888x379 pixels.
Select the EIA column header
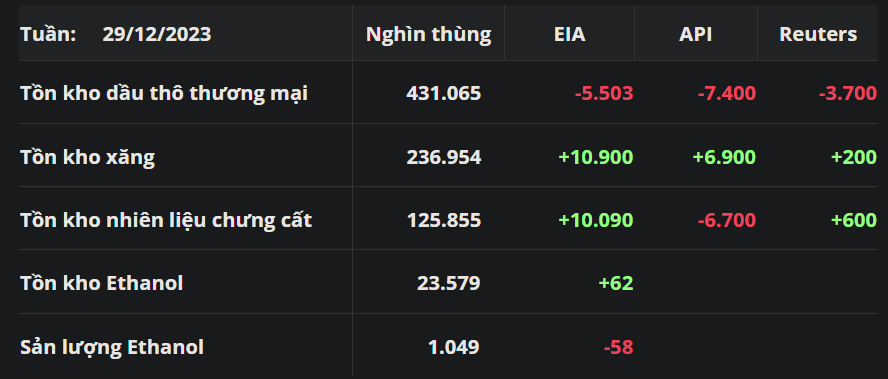coord(569,35)
